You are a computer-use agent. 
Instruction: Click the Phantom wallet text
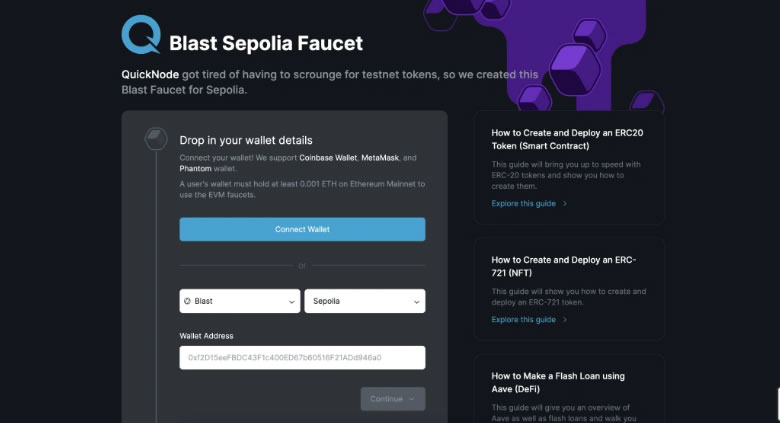point(197,169)
